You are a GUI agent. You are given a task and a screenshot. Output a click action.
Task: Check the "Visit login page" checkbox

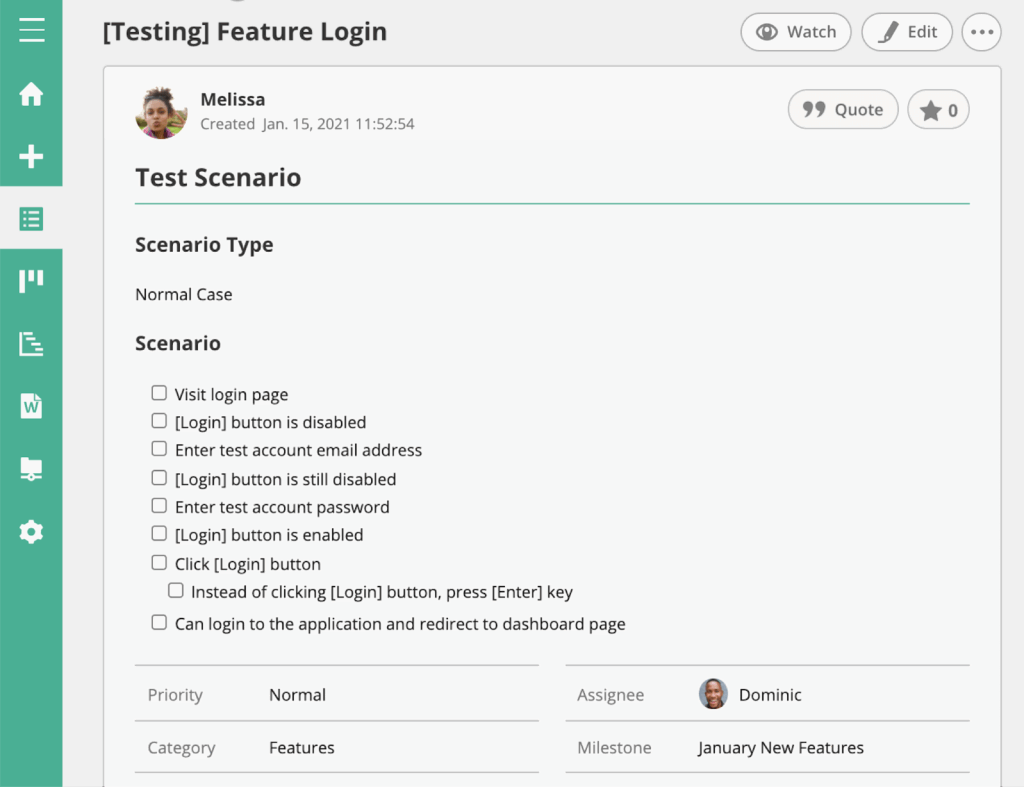(x=159, y=393)
